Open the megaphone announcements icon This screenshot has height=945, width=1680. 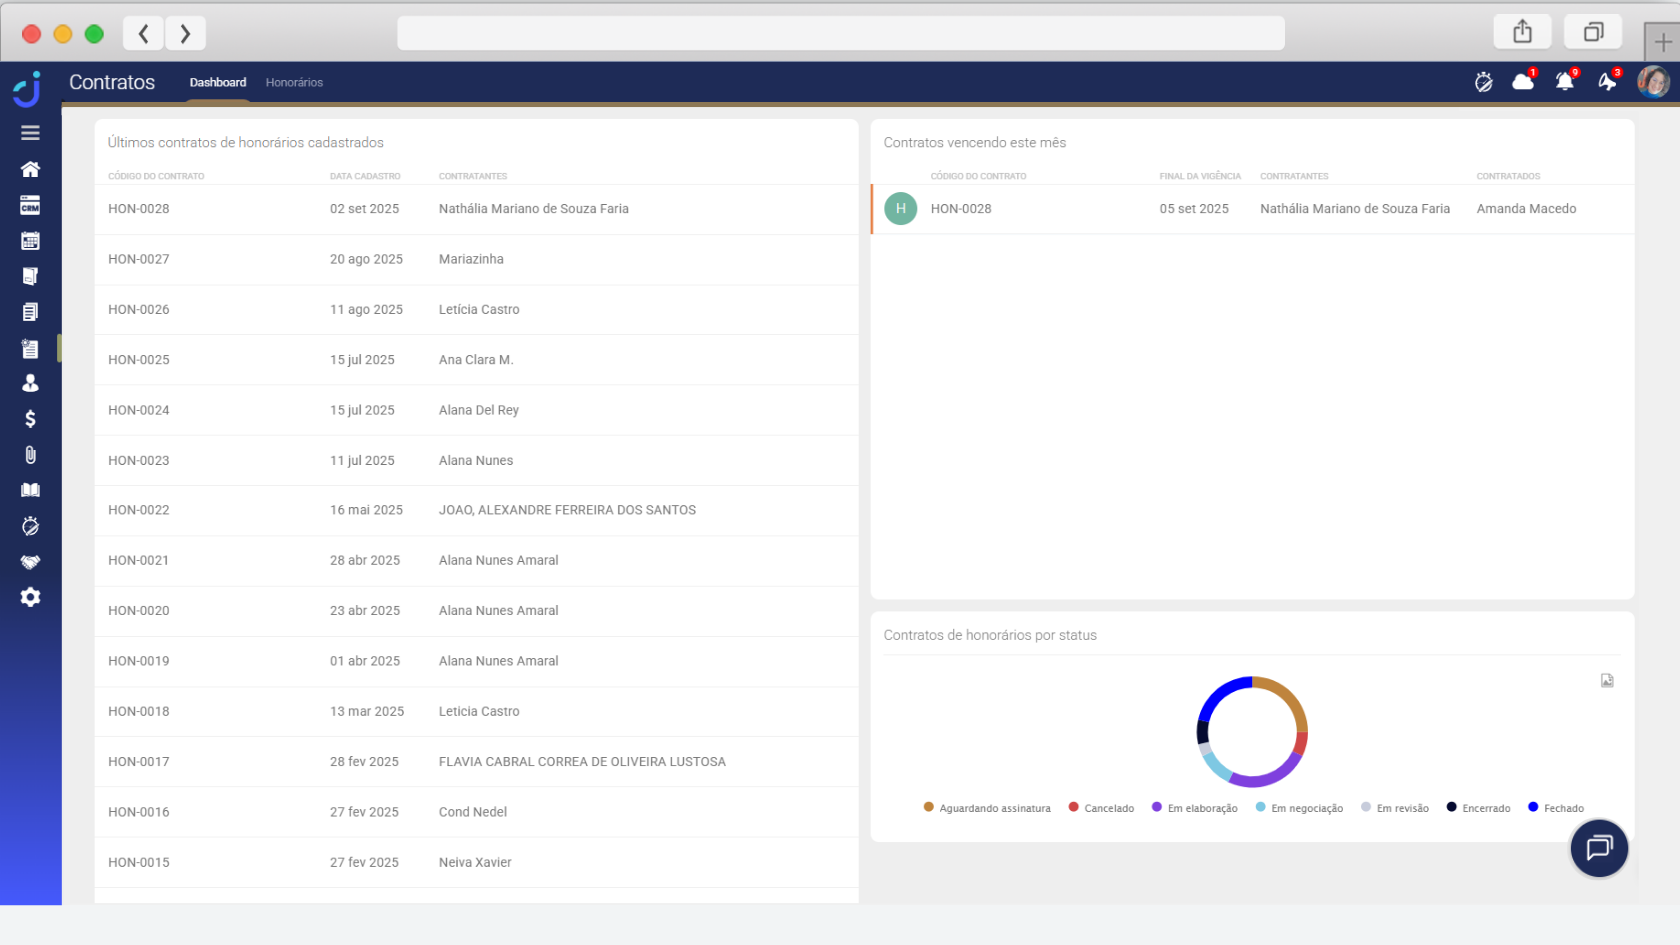click(1607, 82)
